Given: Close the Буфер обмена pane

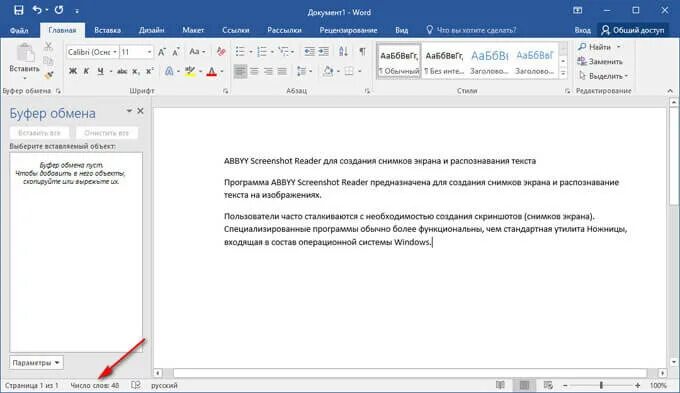Looking at the screenshot, I should (140, 111).
